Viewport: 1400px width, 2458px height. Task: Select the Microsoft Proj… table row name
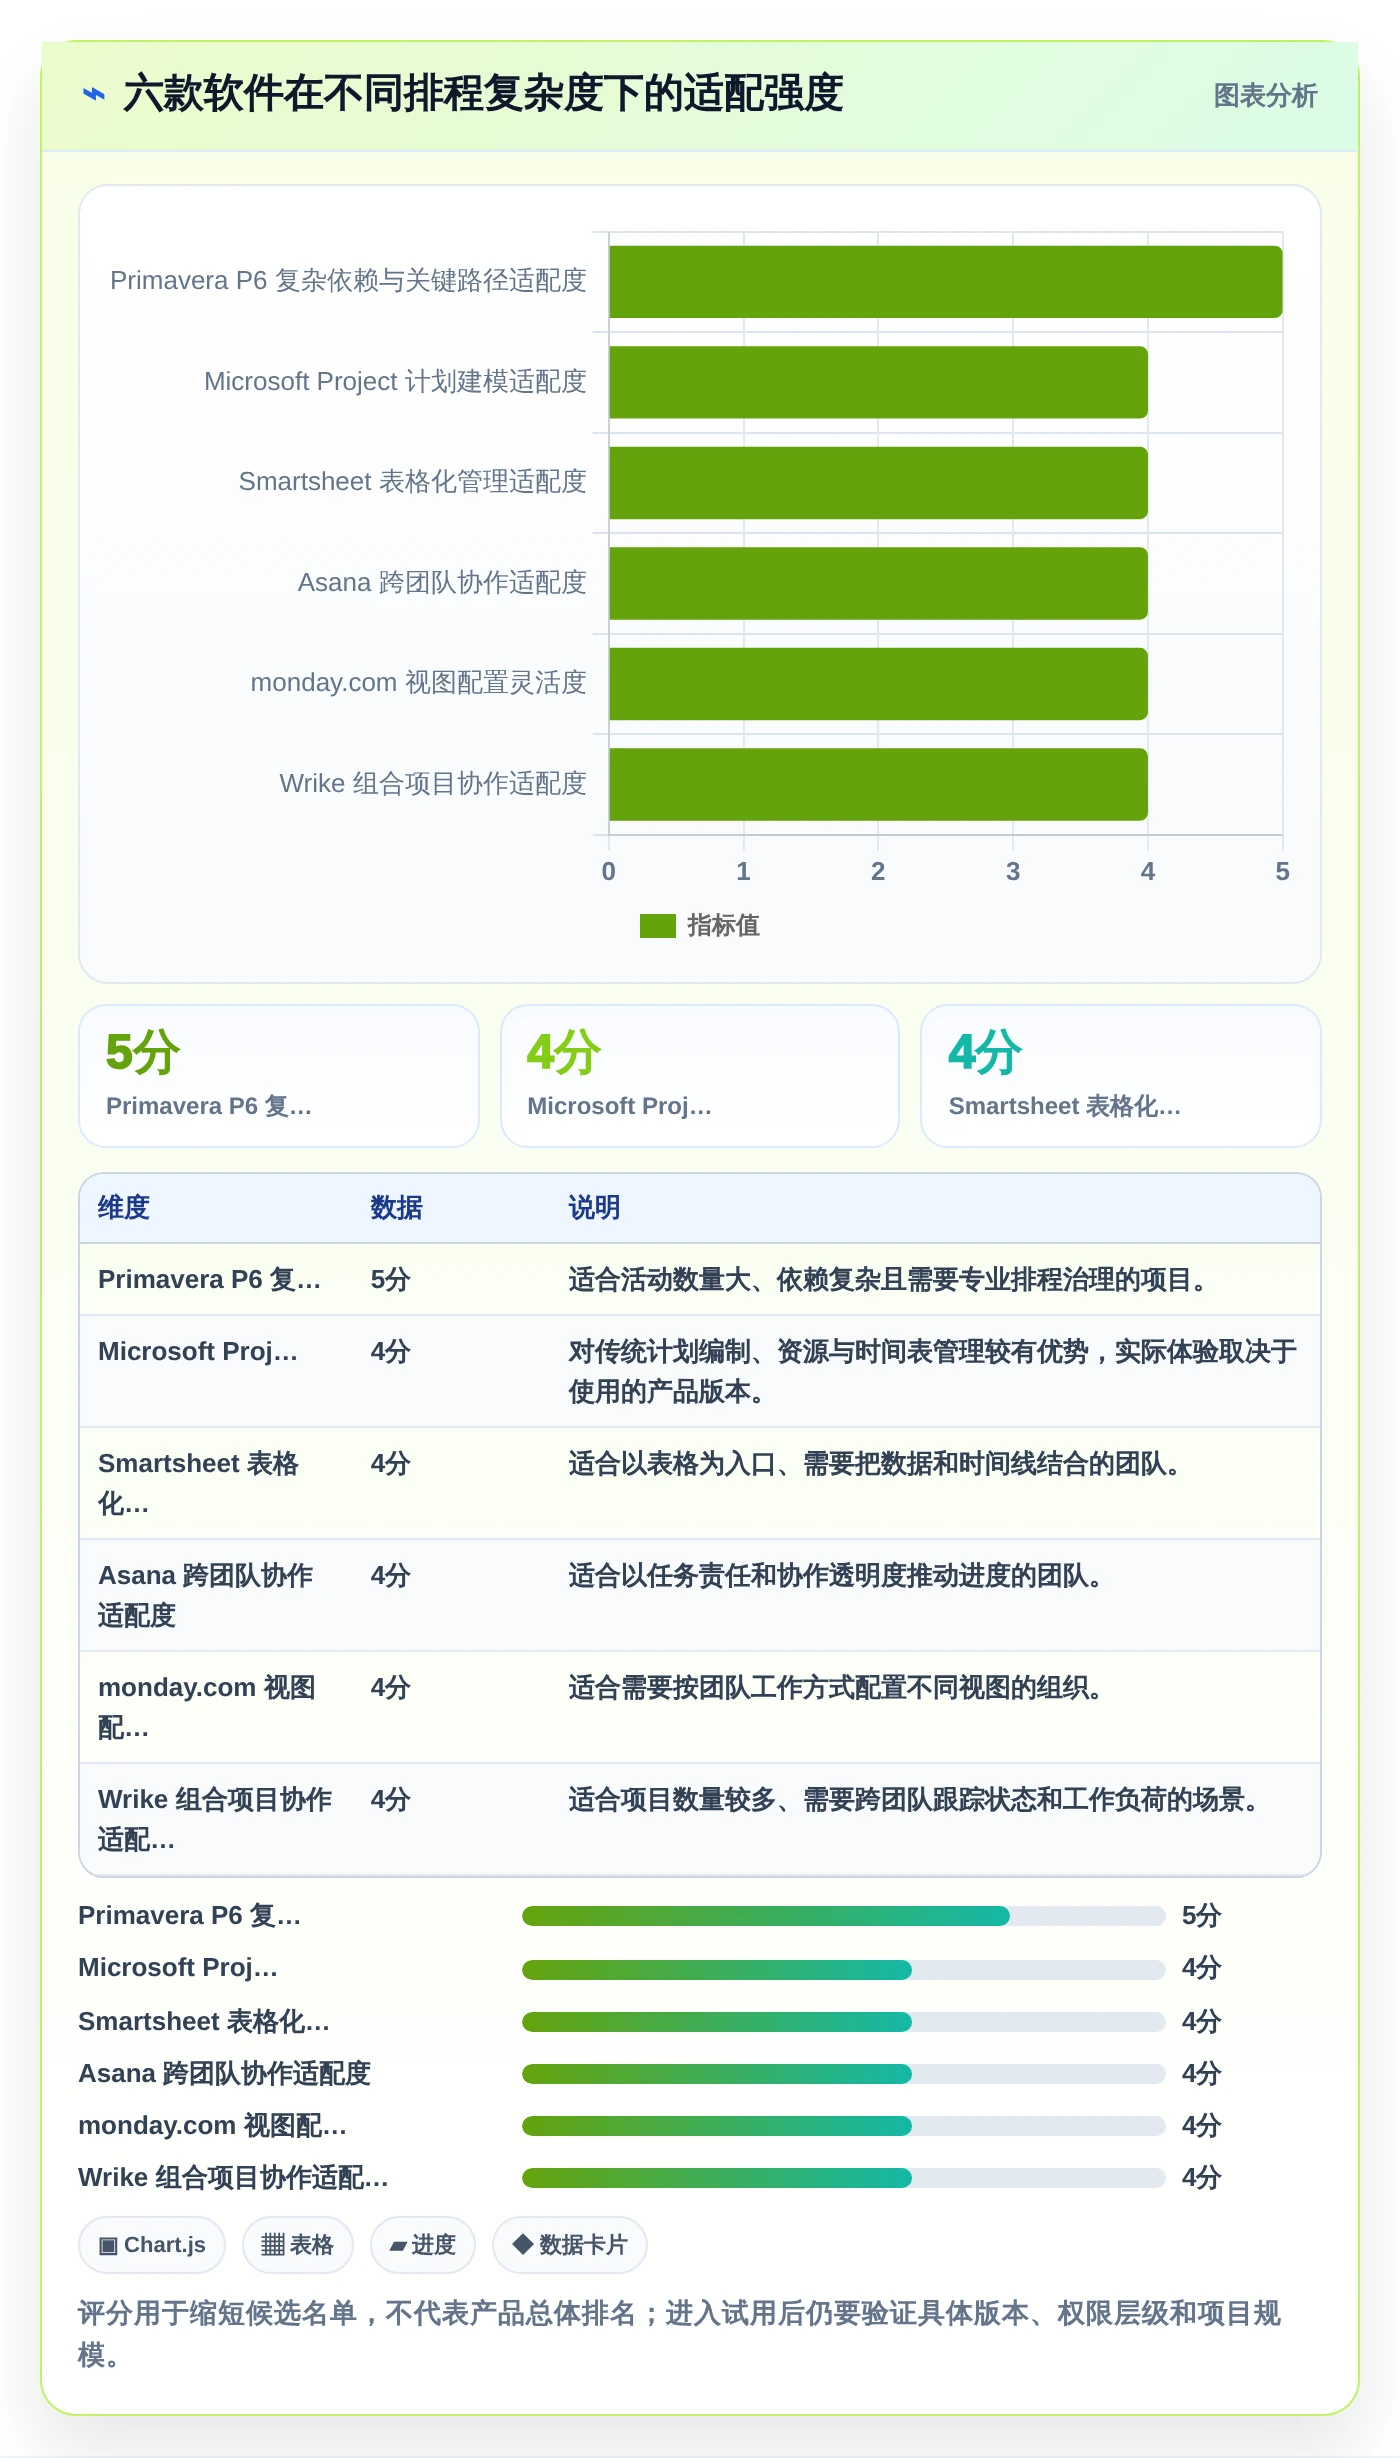pyautogui.click(x=198, y=1352)
